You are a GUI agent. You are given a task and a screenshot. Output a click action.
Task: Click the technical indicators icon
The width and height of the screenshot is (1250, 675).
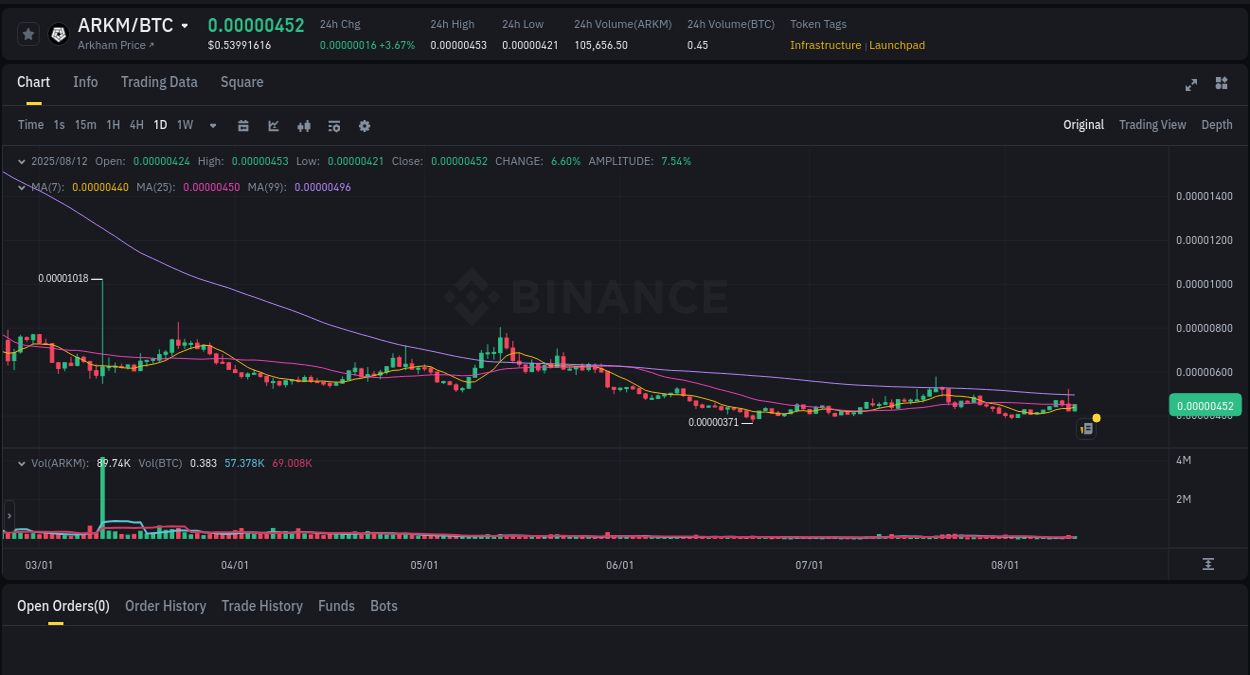click(333, 125)
